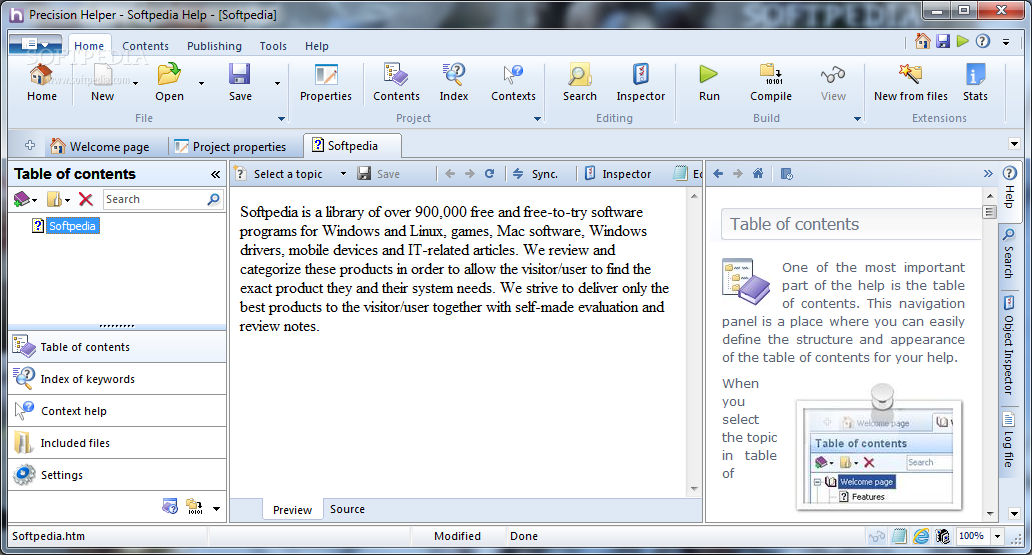Click the quick access help question mark
The image size is (1032, 555).
(983, 41)
